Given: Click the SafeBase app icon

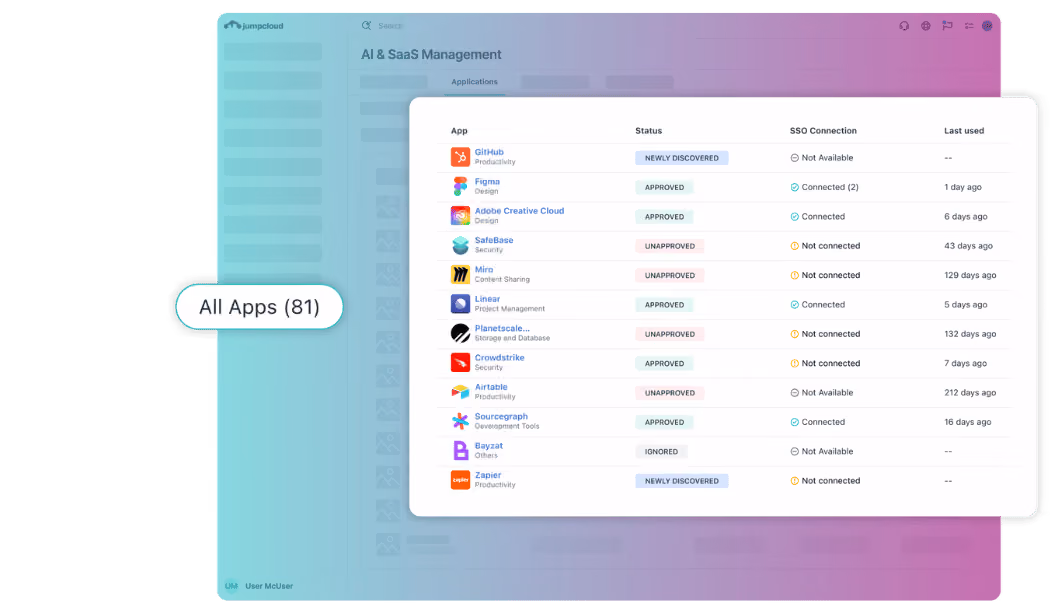Looking at the screenshot, I should [460, 245].
